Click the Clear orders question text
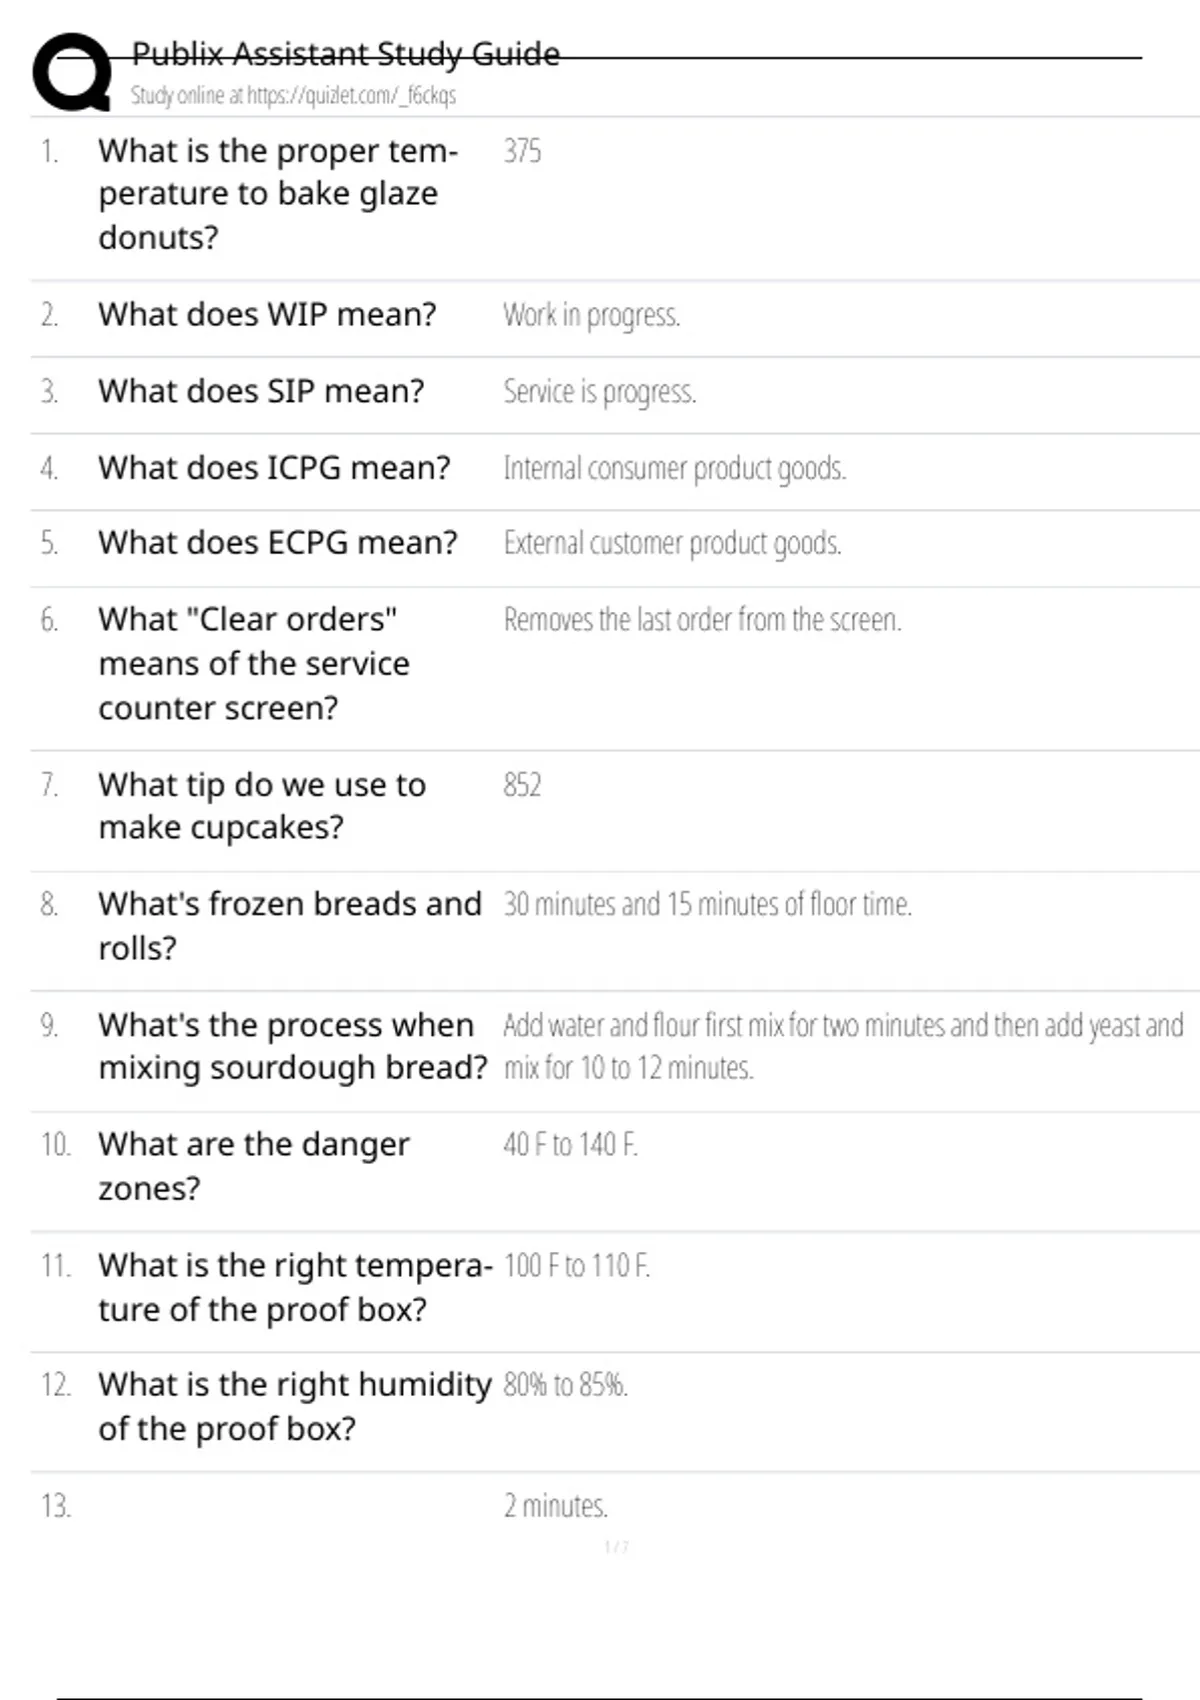The width and height of the screenshot is (1200, 1700). 253,663
